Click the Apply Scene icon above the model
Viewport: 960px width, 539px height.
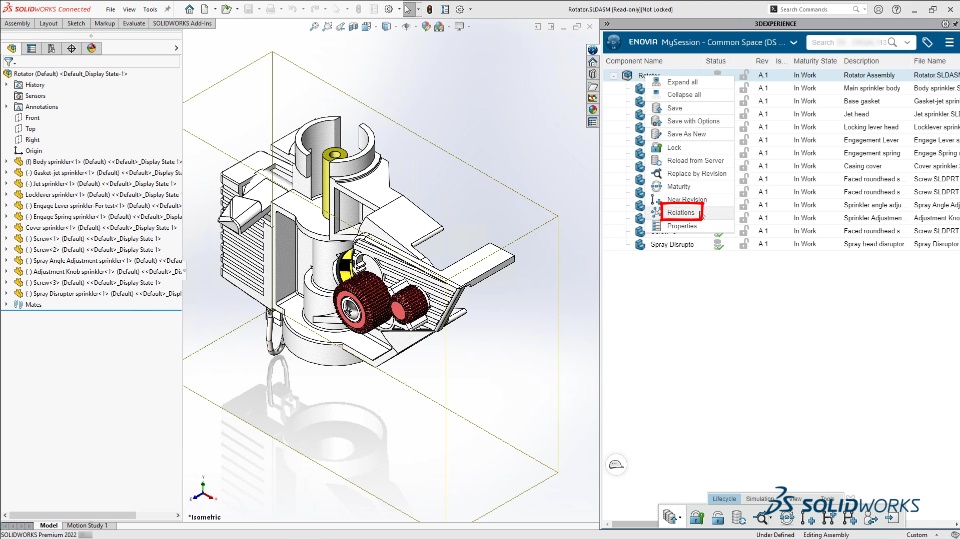click(x=439, y=26)
